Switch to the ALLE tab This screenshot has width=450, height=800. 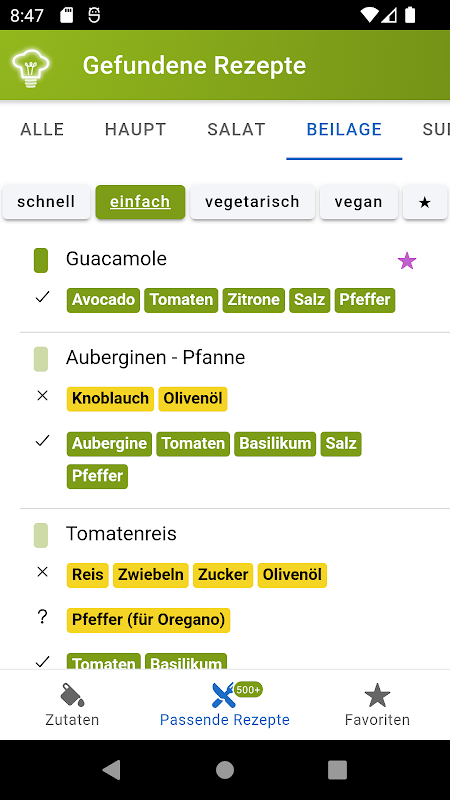(x=42, y=129)
